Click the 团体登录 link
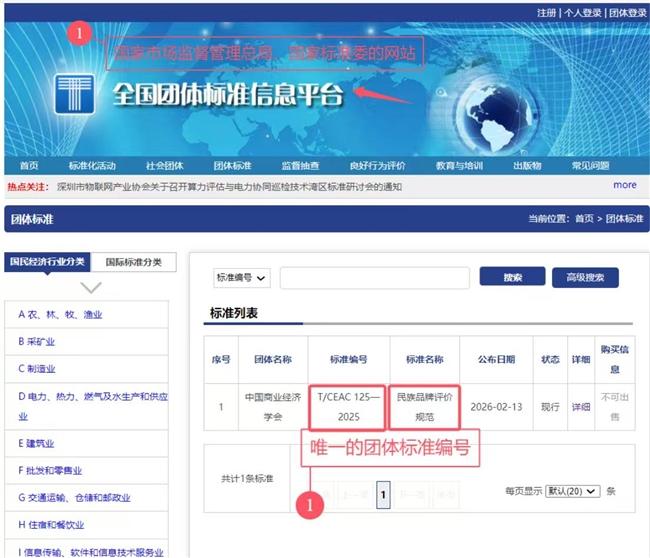This screenshot has height=558, width=650. (x=626, y=13)
